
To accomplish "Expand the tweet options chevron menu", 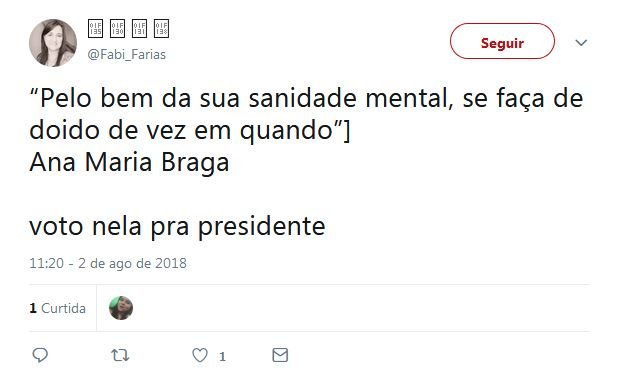I will click(x=581, y=42).
